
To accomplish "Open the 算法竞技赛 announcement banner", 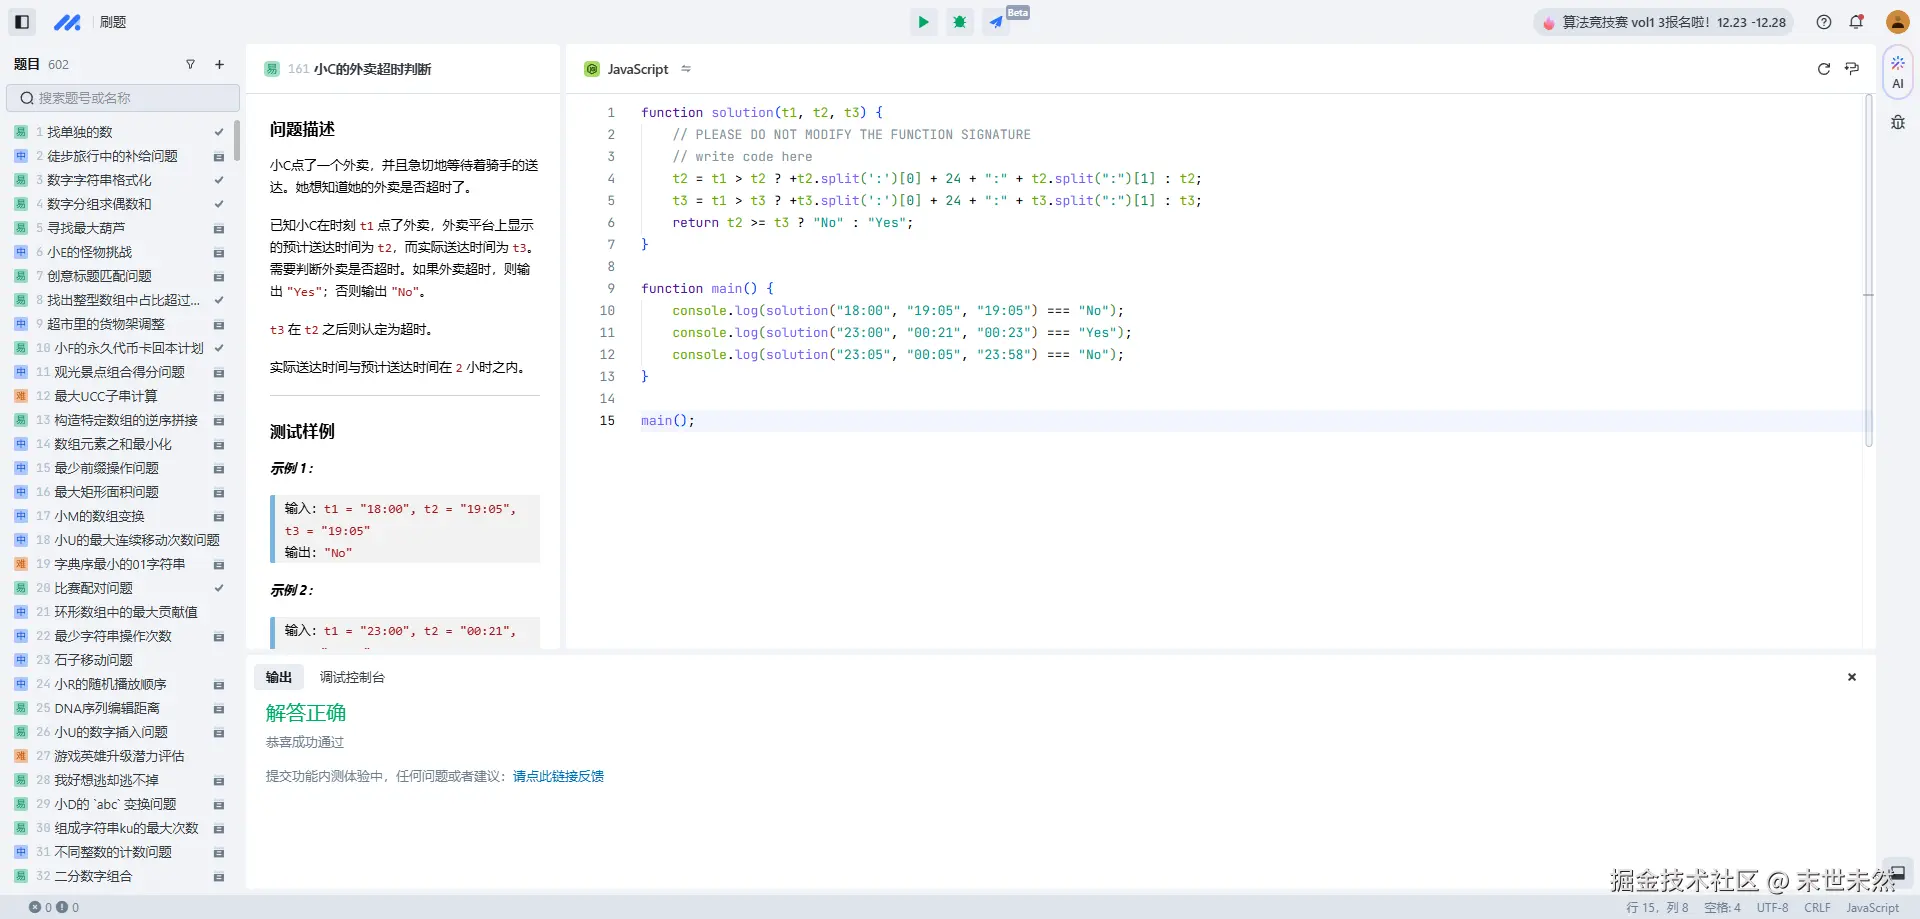I will 1663,22.
